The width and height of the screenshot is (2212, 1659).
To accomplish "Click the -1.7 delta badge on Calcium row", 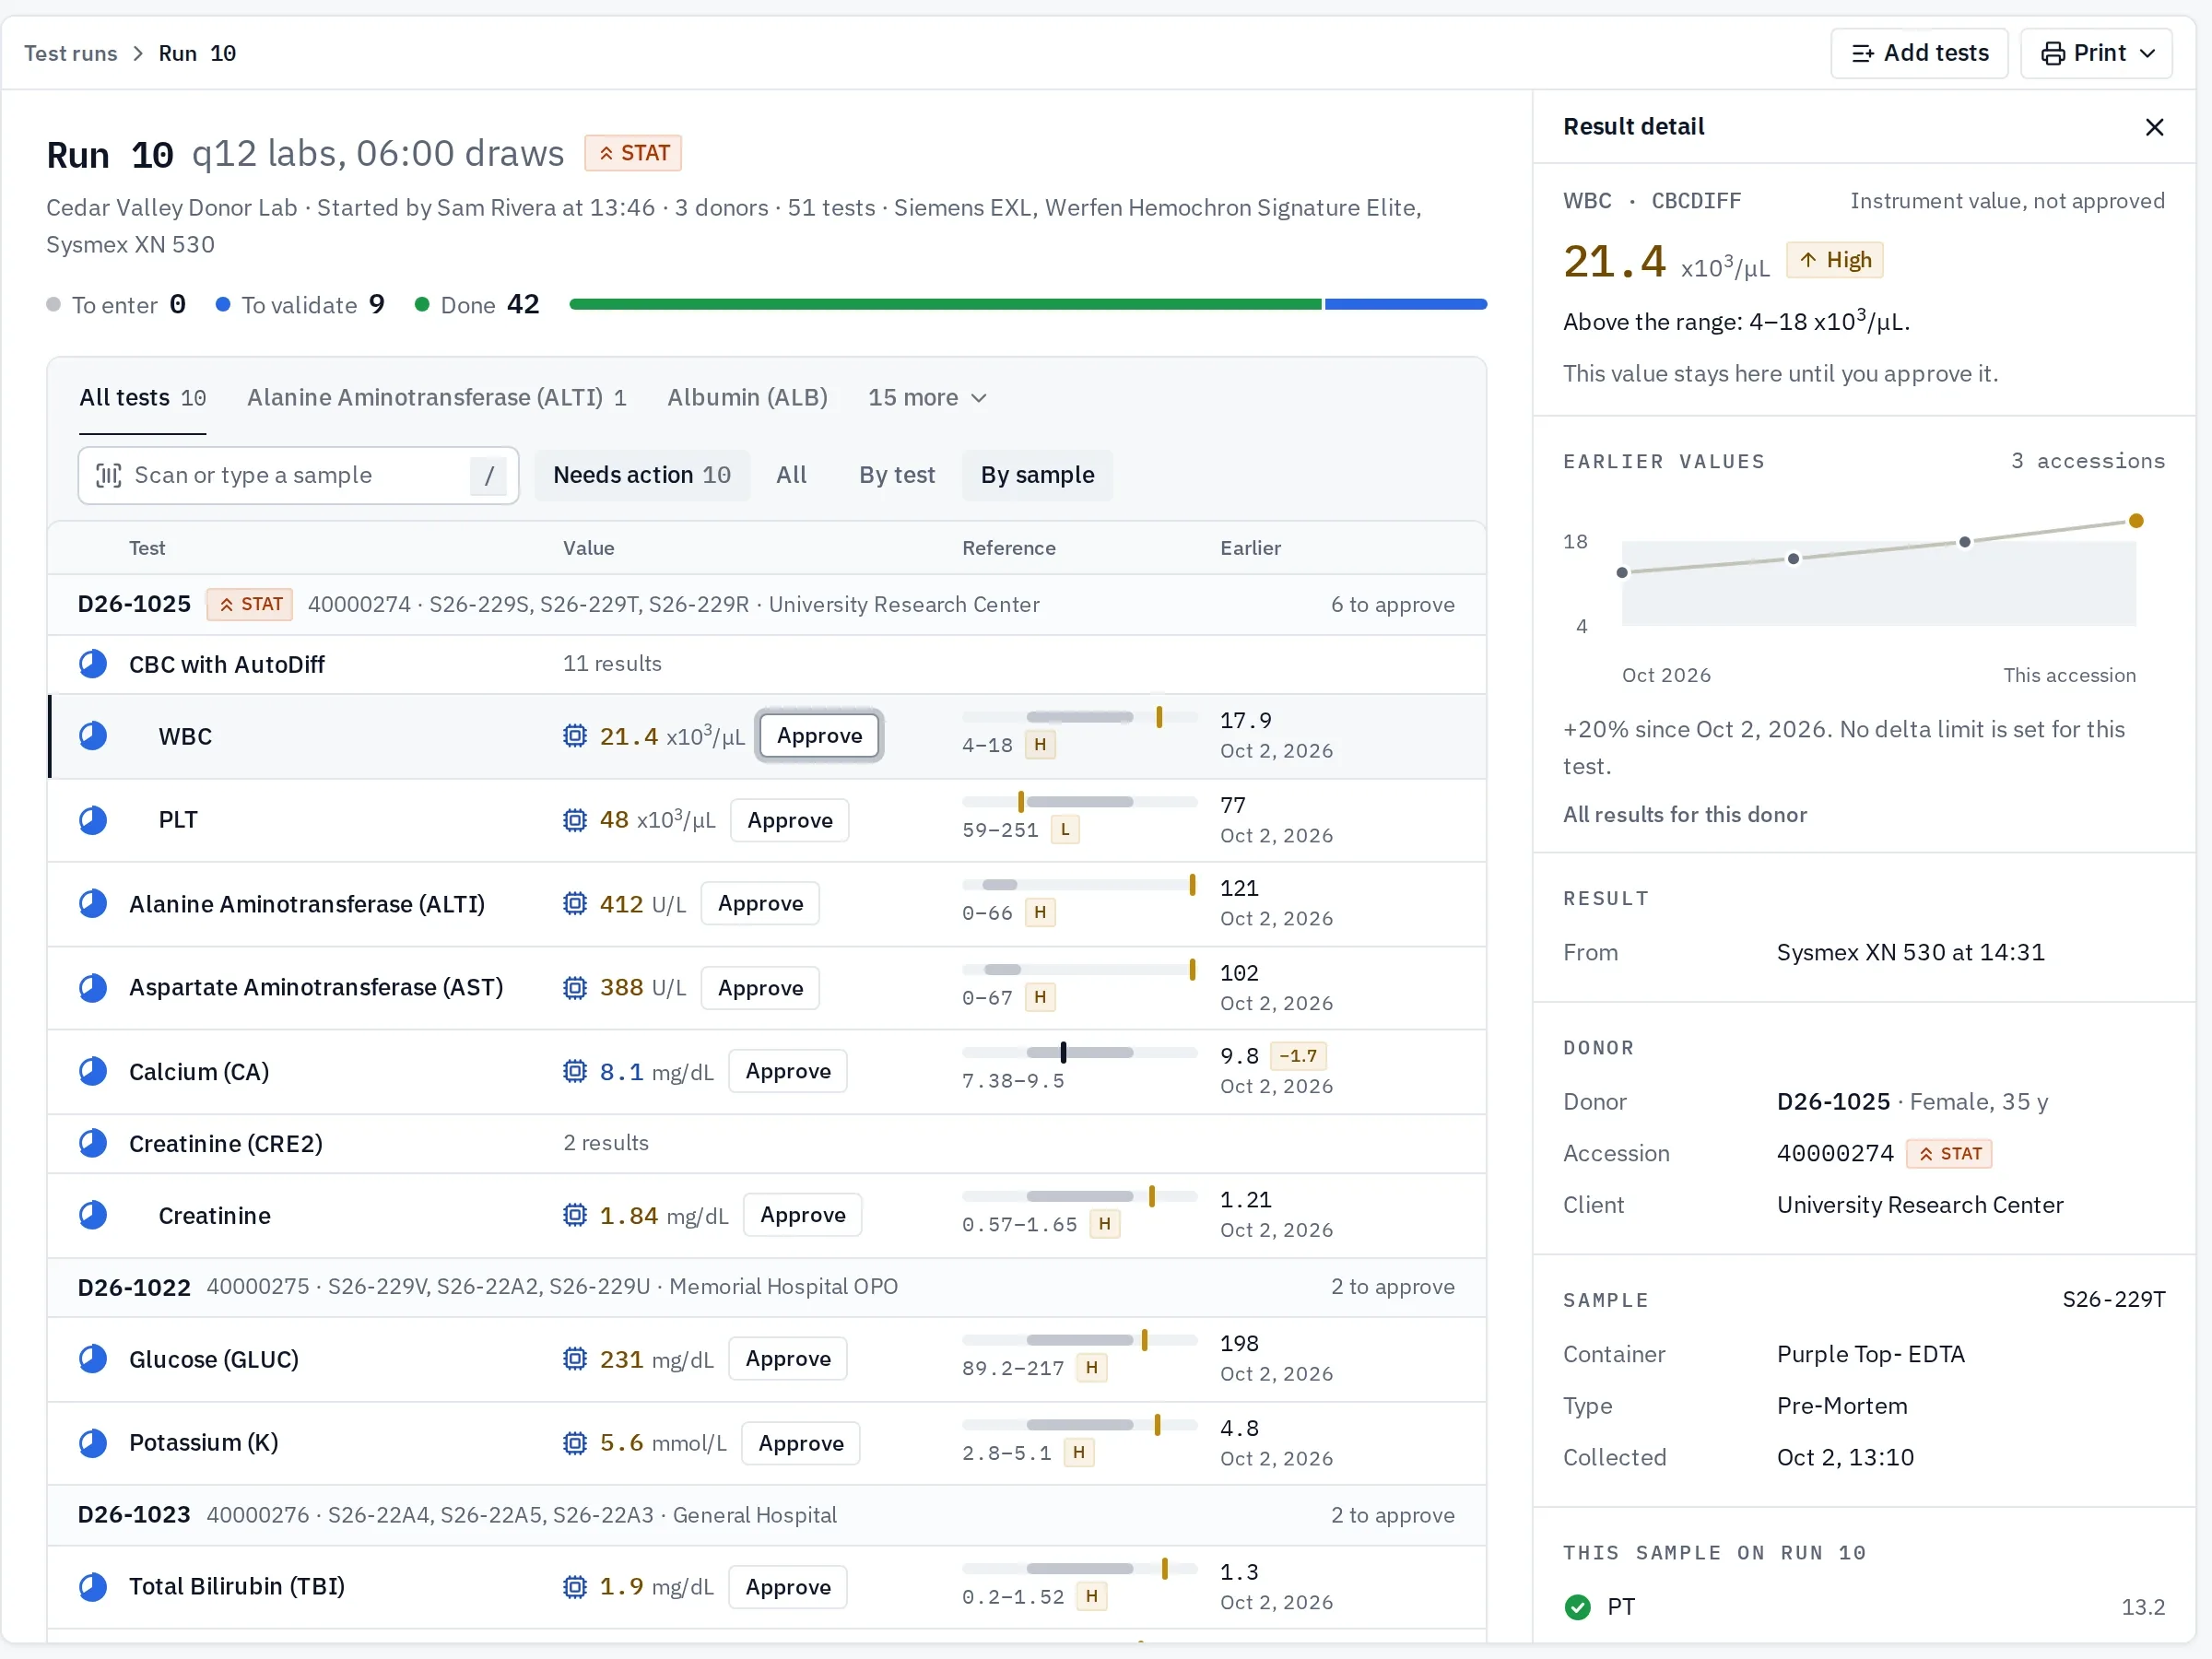I will click(x=1297, y=1056).
